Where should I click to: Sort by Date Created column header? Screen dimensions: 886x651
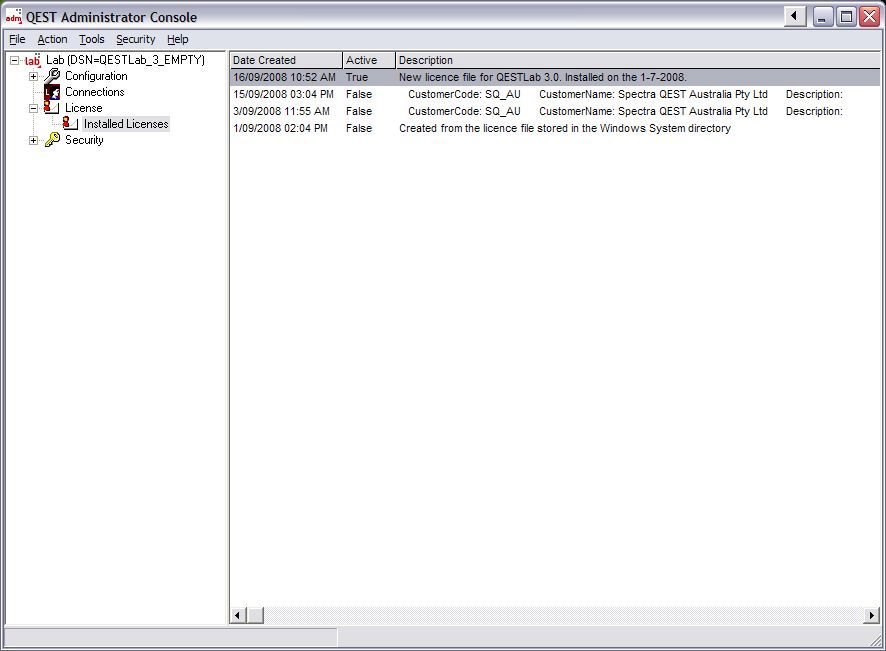pos(286,60)
